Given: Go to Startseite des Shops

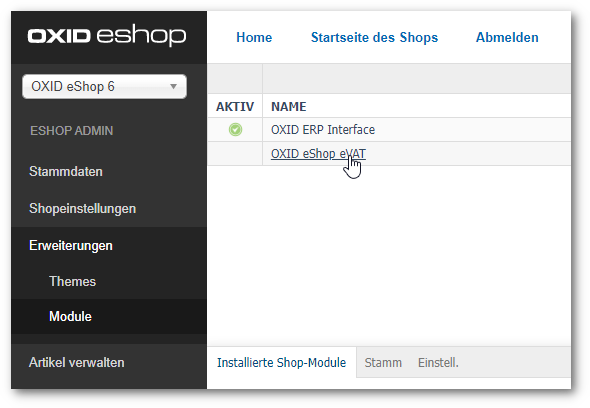Looking at the screenshot, I should tap(374, 37).
